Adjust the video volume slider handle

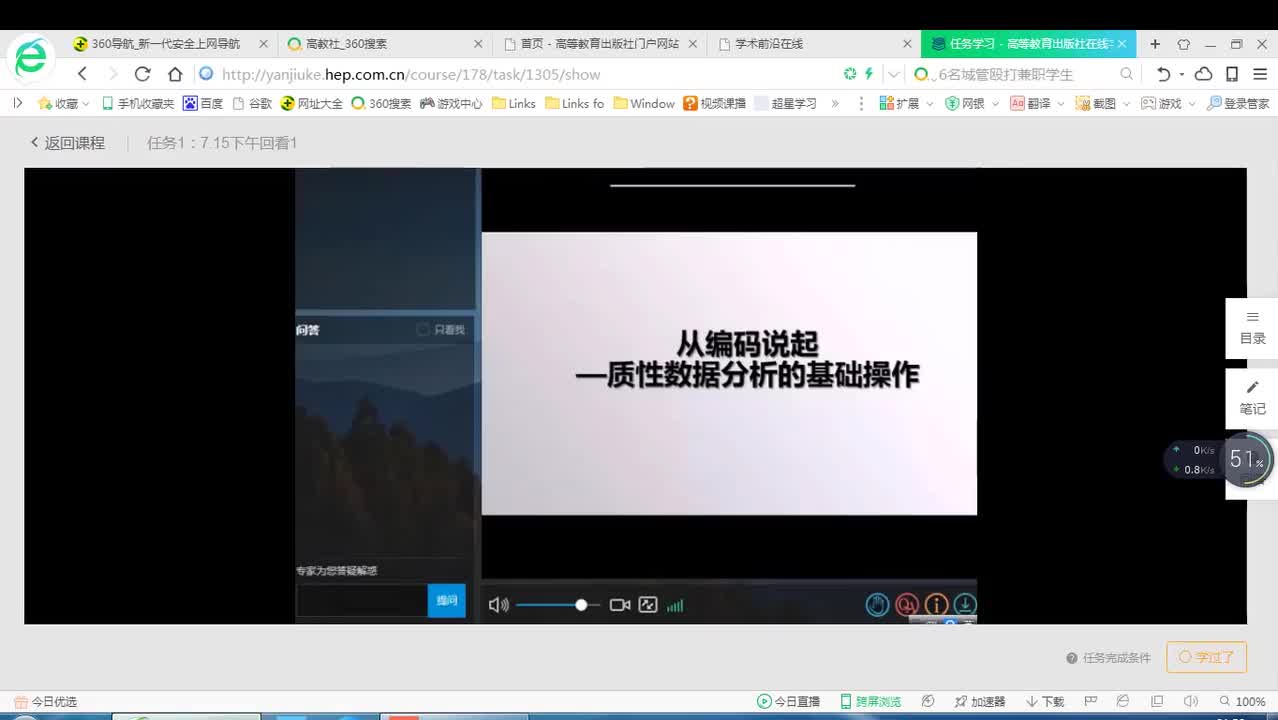(x=581, y=605)
